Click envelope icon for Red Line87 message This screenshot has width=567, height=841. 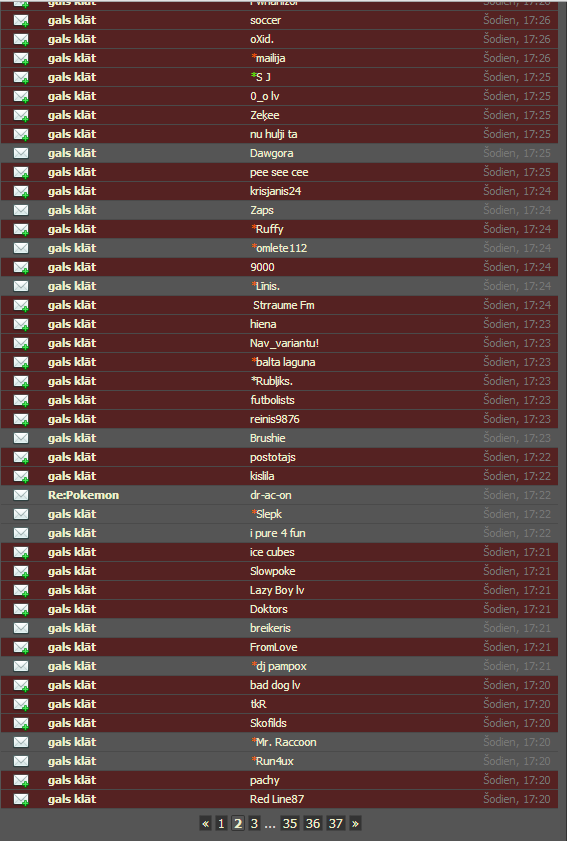click(x=21, y=799)
